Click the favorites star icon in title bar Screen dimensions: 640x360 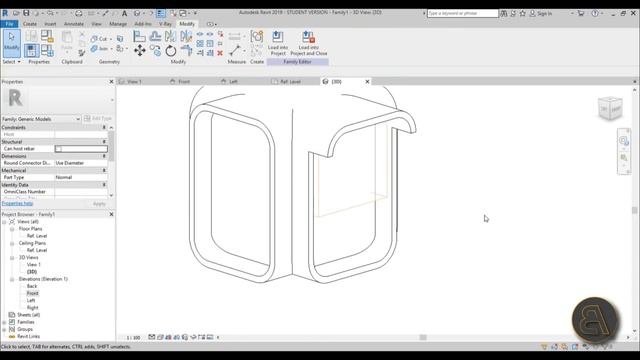tap(522, 13)
